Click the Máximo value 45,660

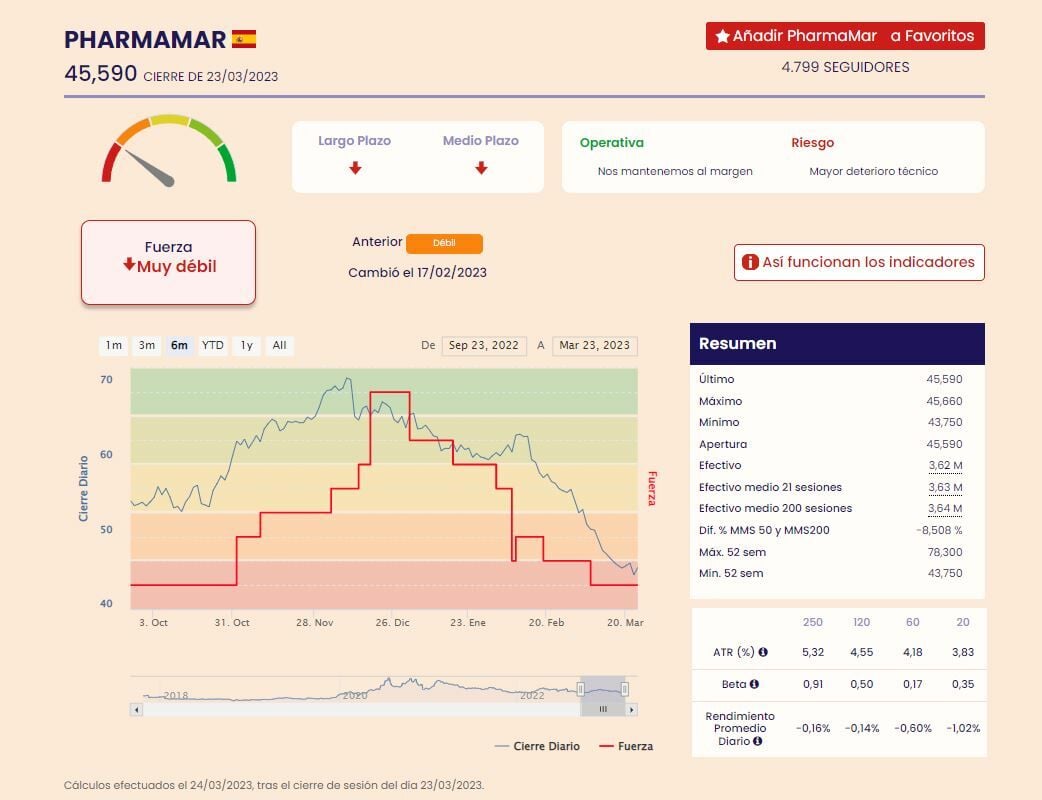coord(944,401)
